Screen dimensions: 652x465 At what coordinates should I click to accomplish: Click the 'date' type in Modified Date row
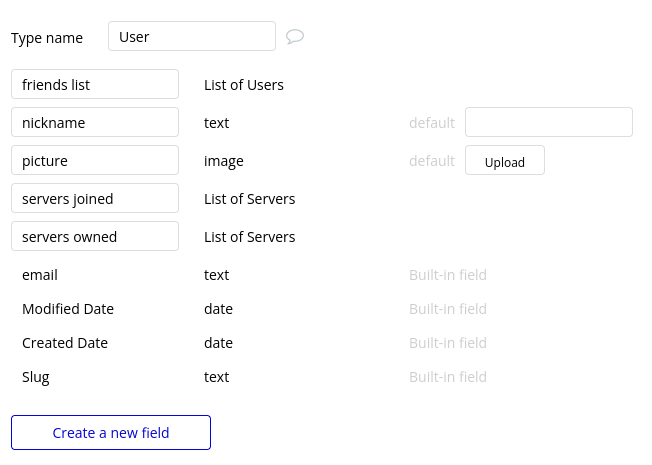[218, 309]
